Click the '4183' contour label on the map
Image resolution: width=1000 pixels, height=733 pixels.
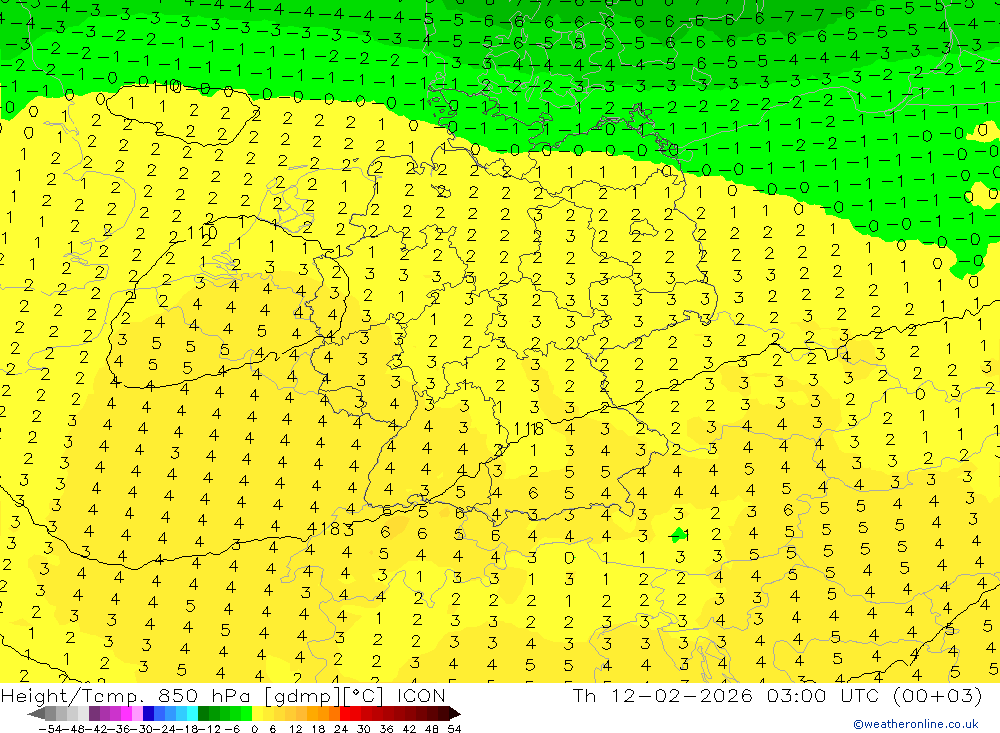click(330, 529)
